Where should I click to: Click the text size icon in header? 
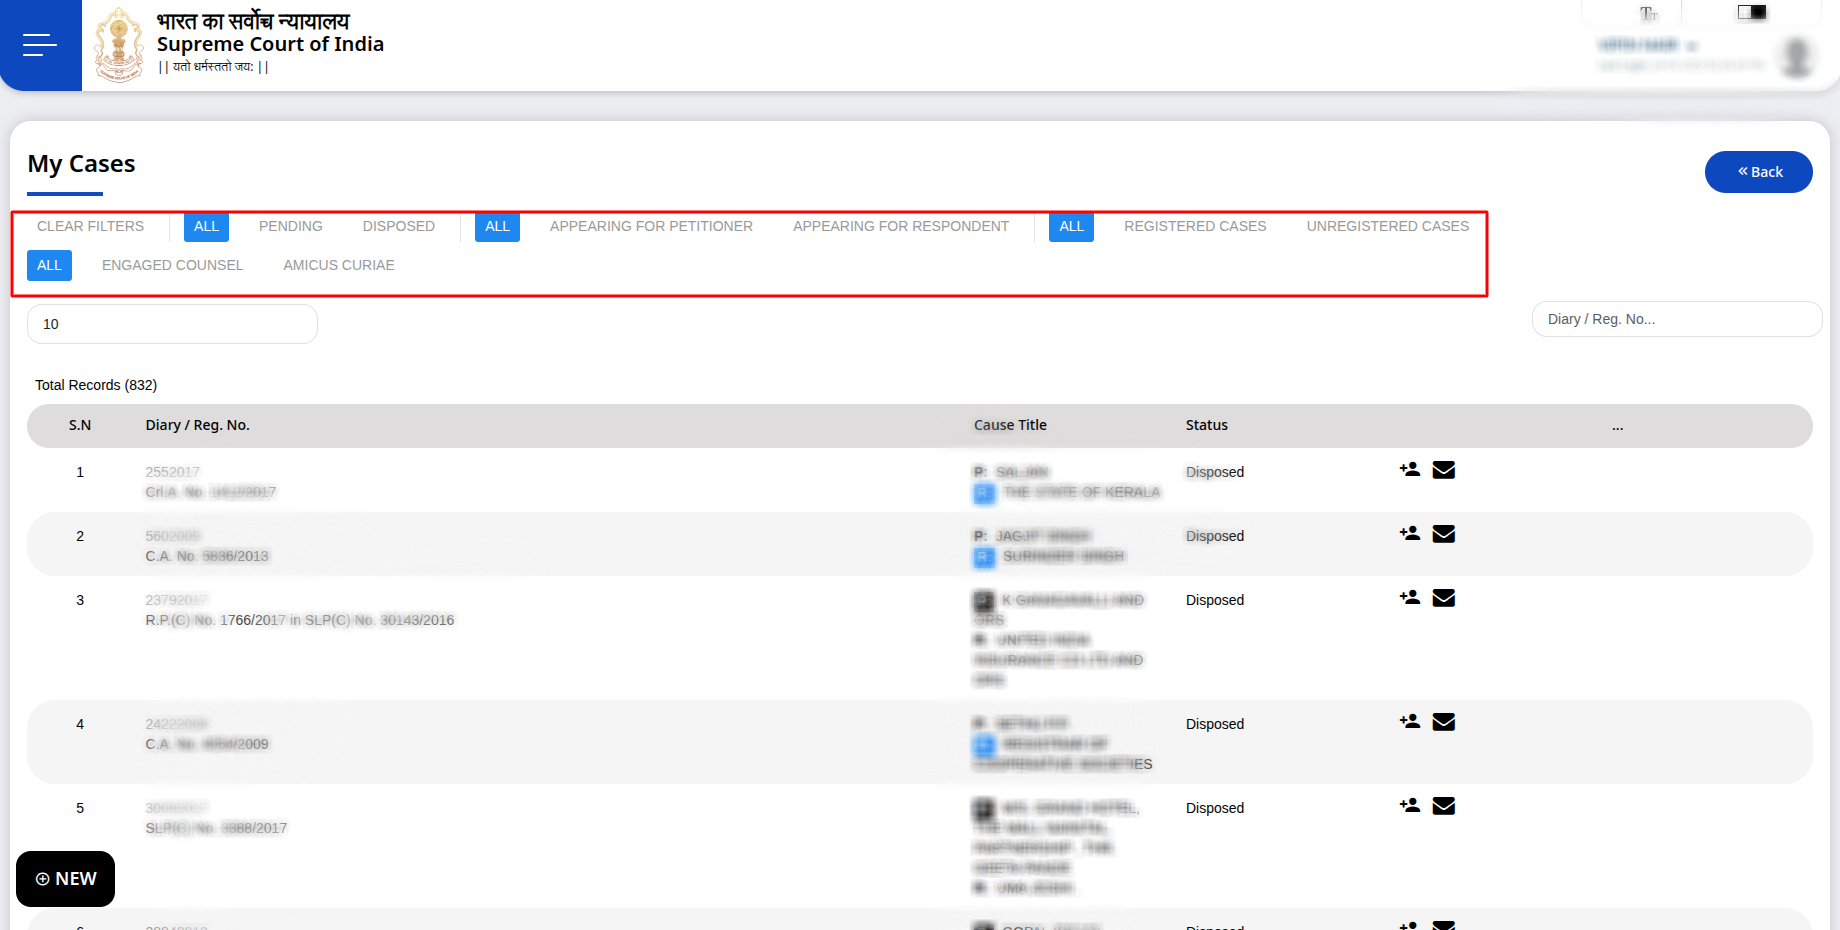click(1648, 13)
